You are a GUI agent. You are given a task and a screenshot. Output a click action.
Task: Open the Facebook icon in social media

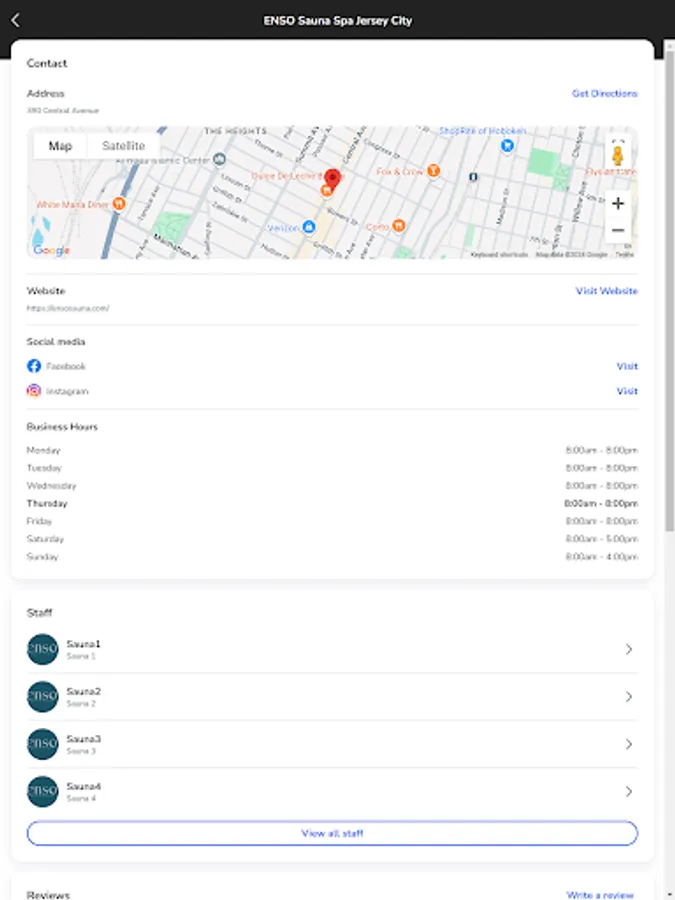pyautogui.click(x=34, y=366)
